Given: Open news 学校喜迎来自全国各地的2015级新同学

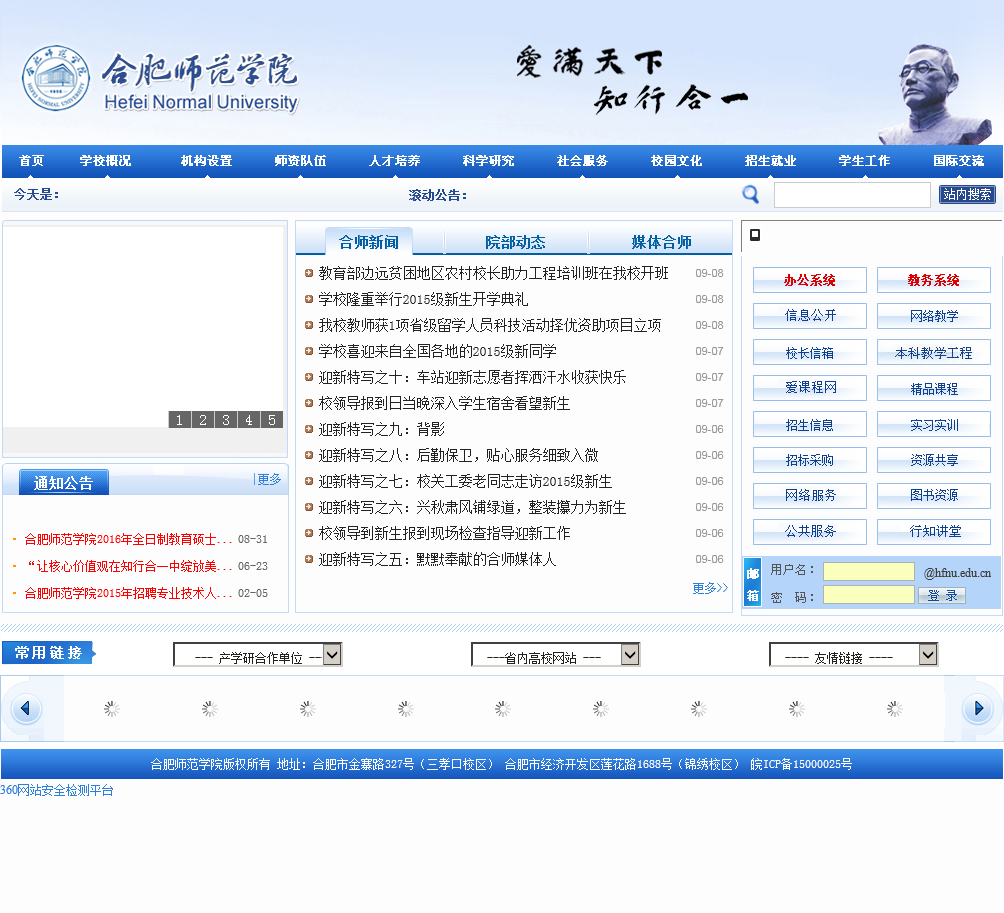Looking at the screenshot, I should tap(437, 351).
